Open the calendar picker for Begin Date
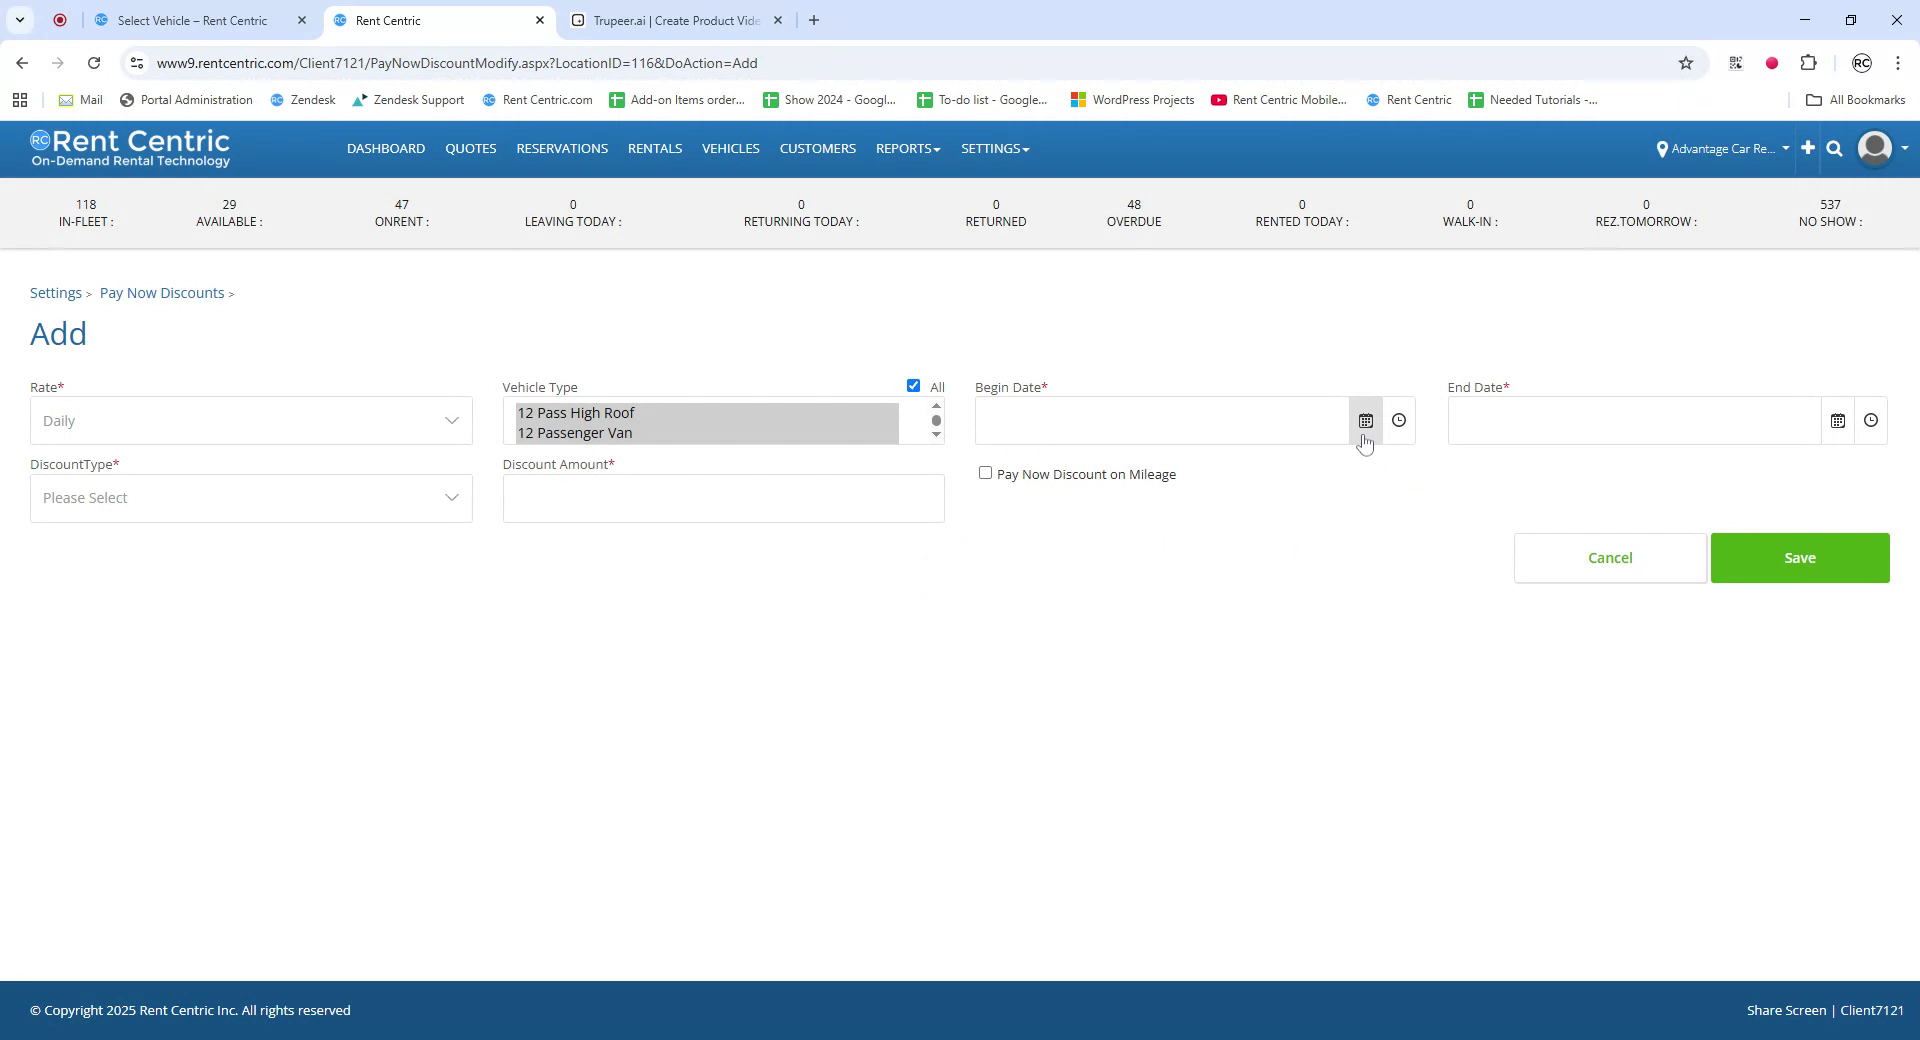The image size is (1920, 1040). click(1366, 420)
